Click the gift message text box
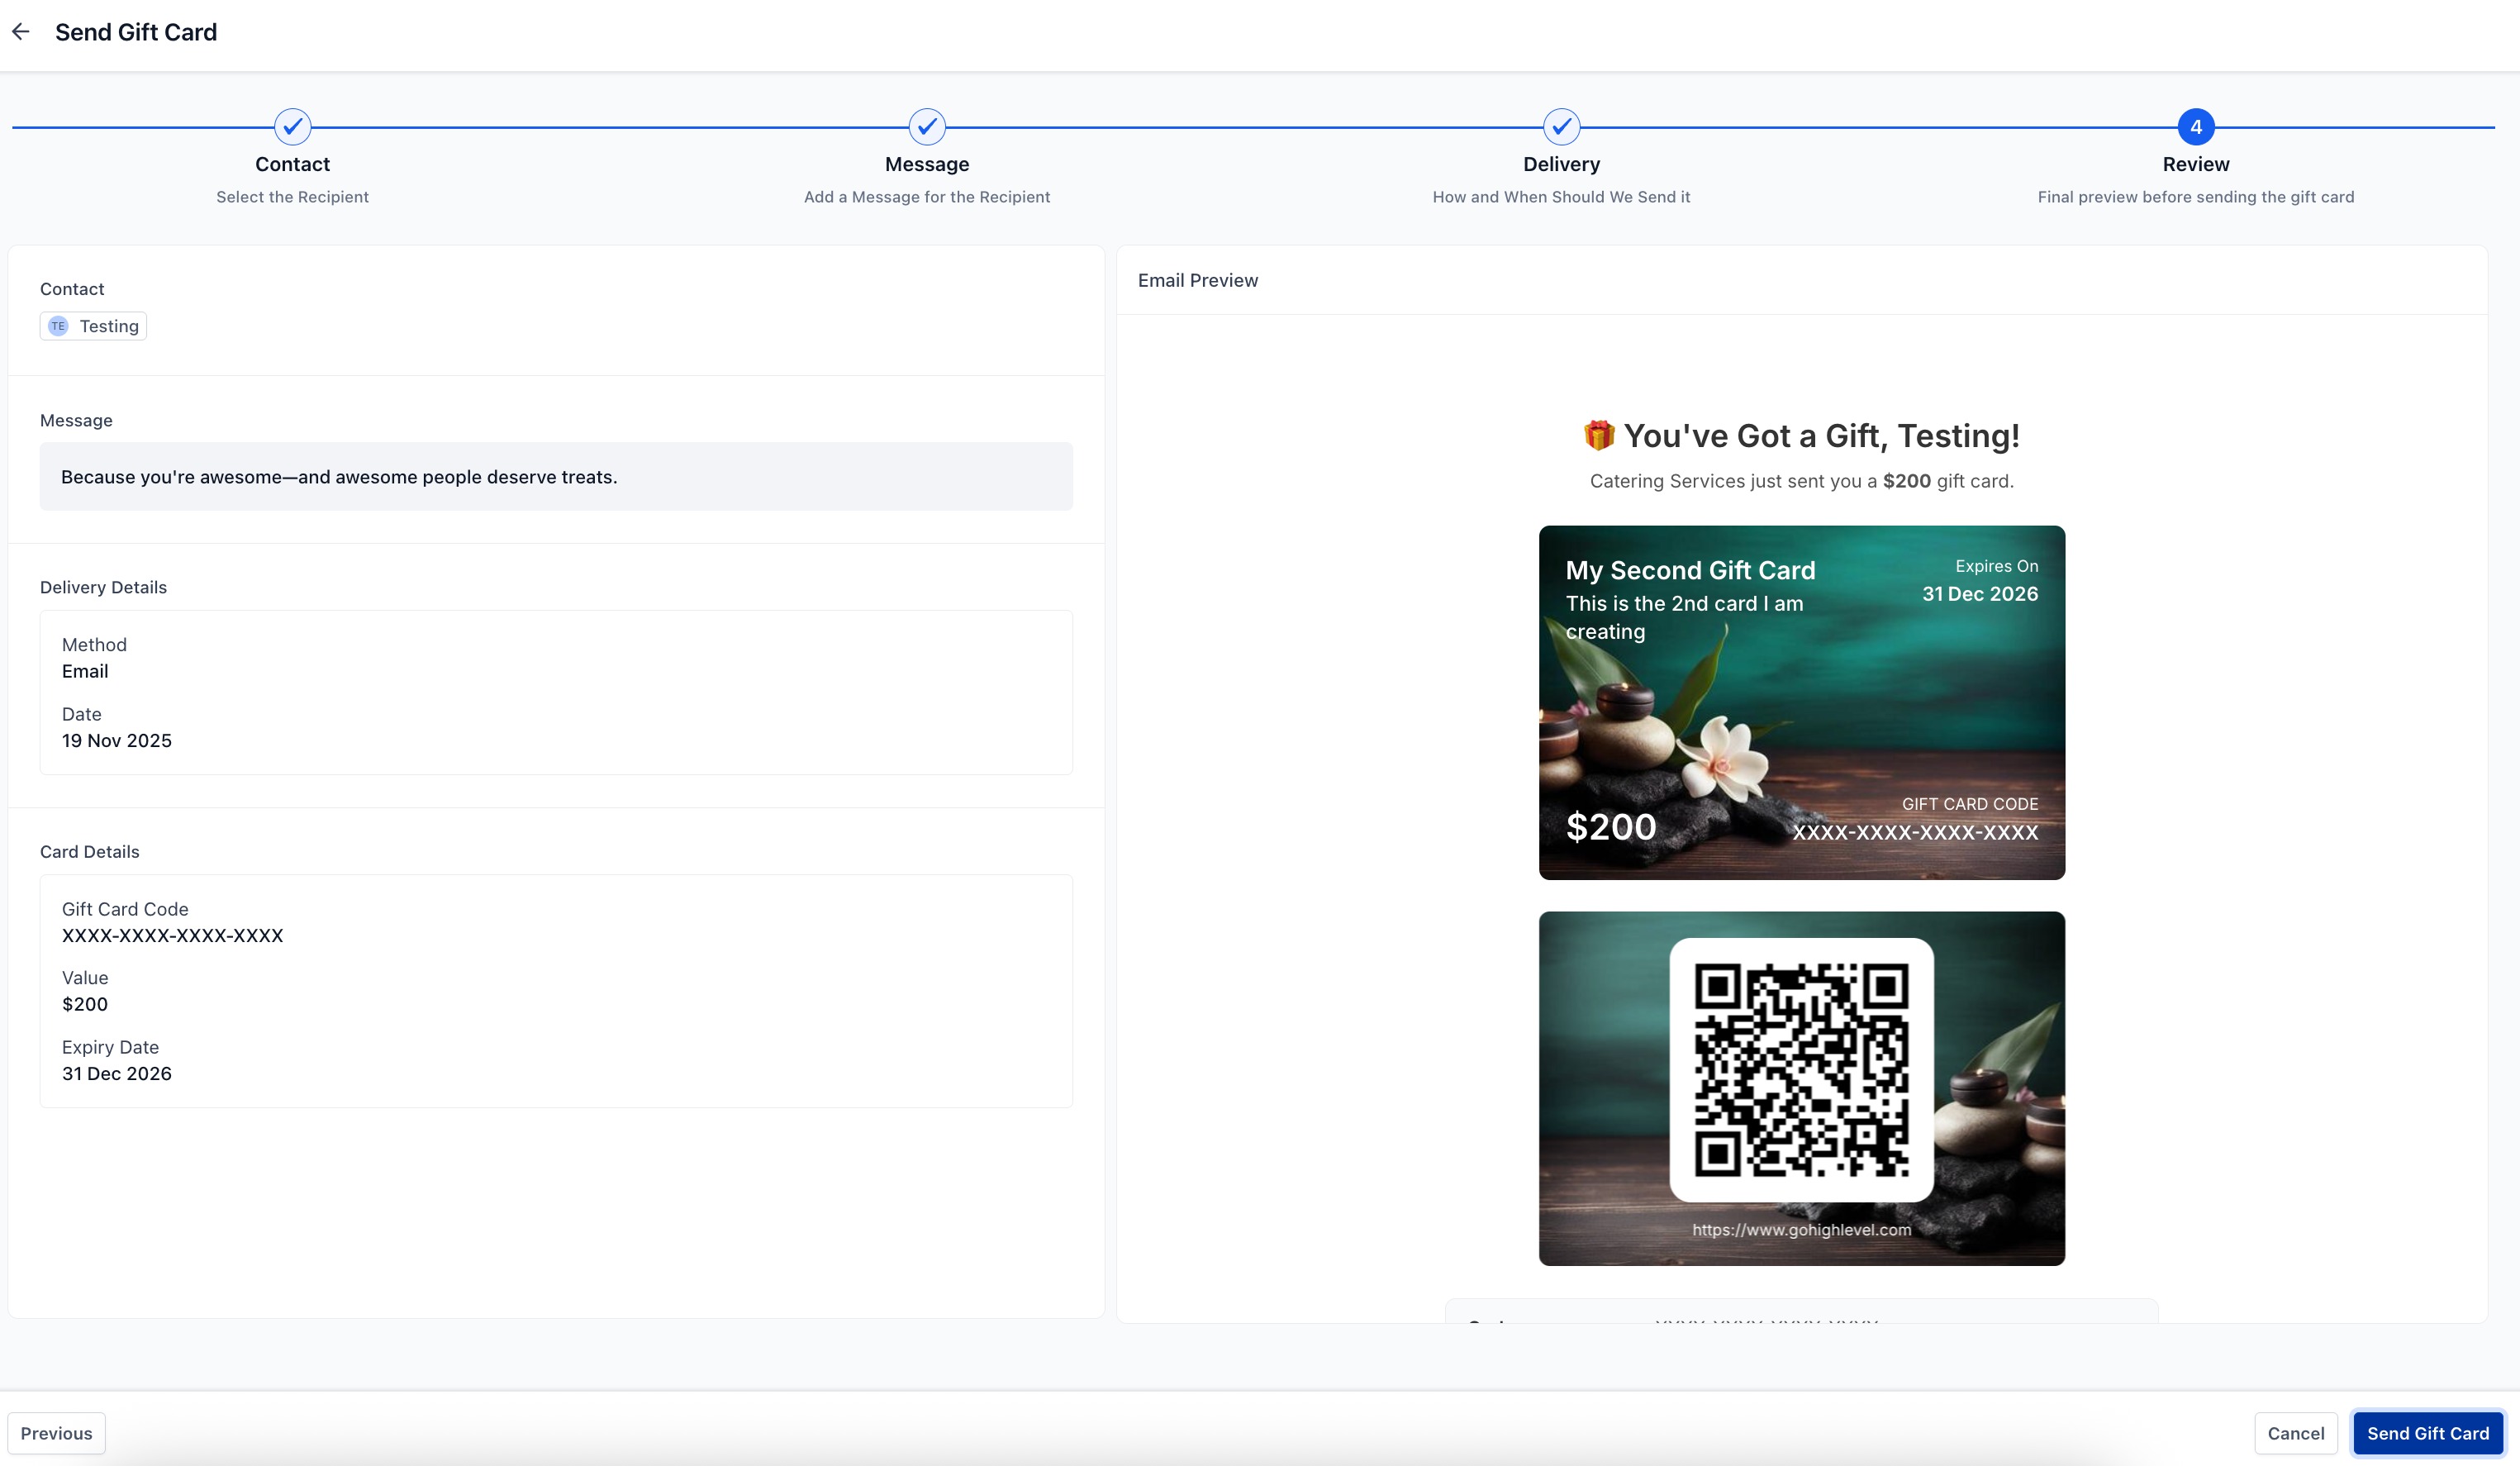2520x1466 pixels. (556, 477)
